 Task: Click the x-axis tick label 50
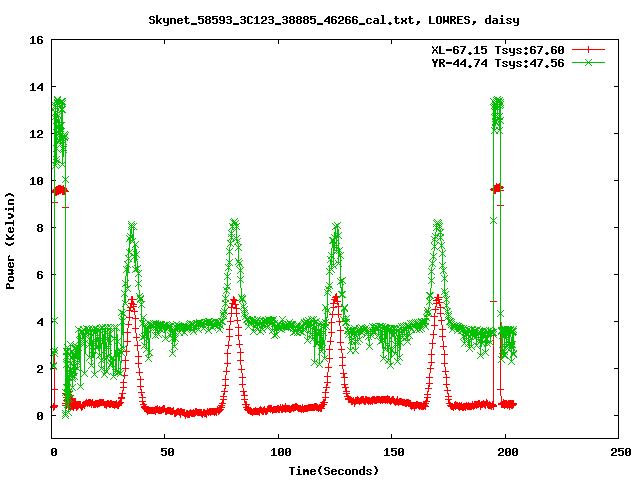coord(167,452)
